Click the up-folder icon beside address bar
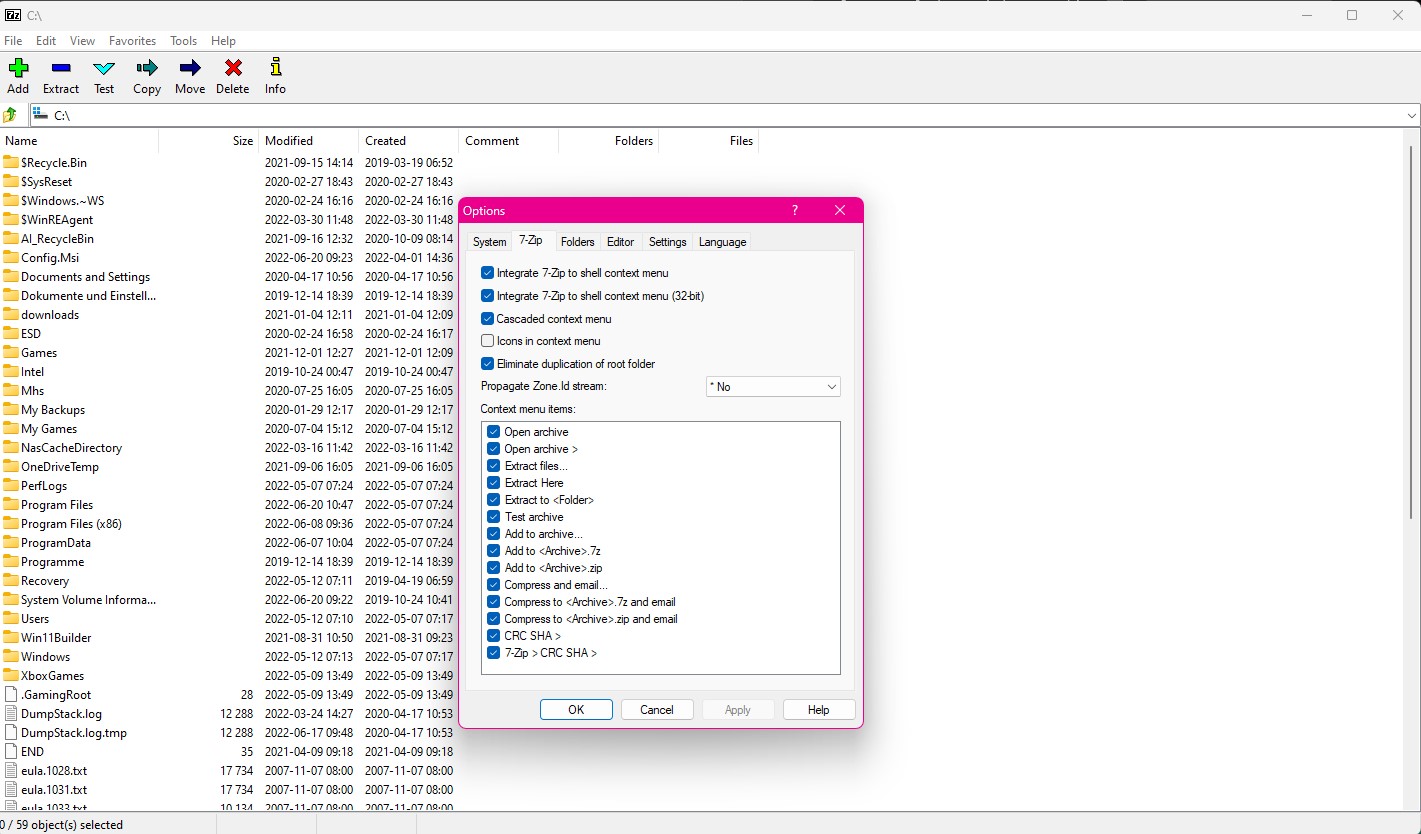 [10, 115]
